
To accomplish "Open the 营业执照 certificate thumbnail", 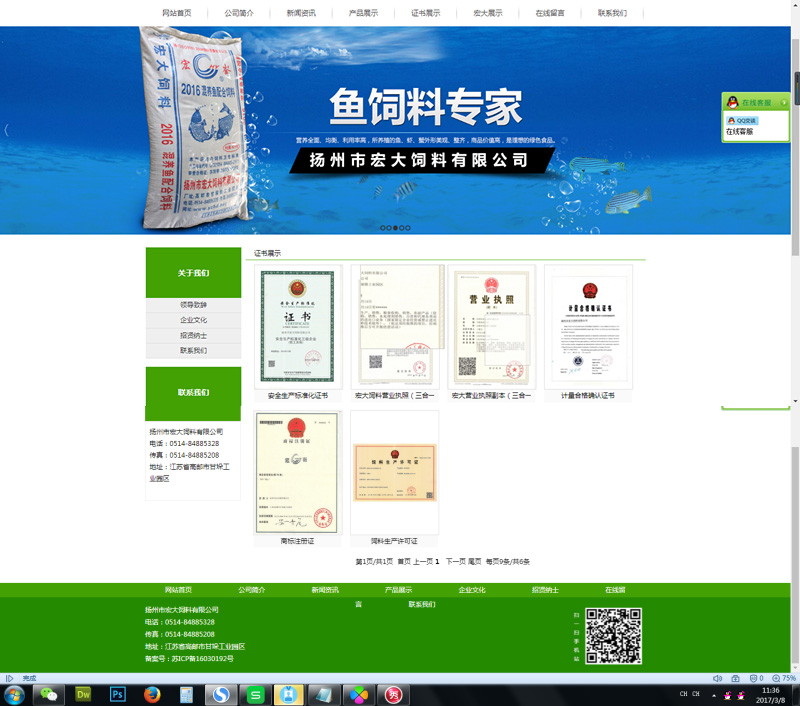I will tap(491, 326).
